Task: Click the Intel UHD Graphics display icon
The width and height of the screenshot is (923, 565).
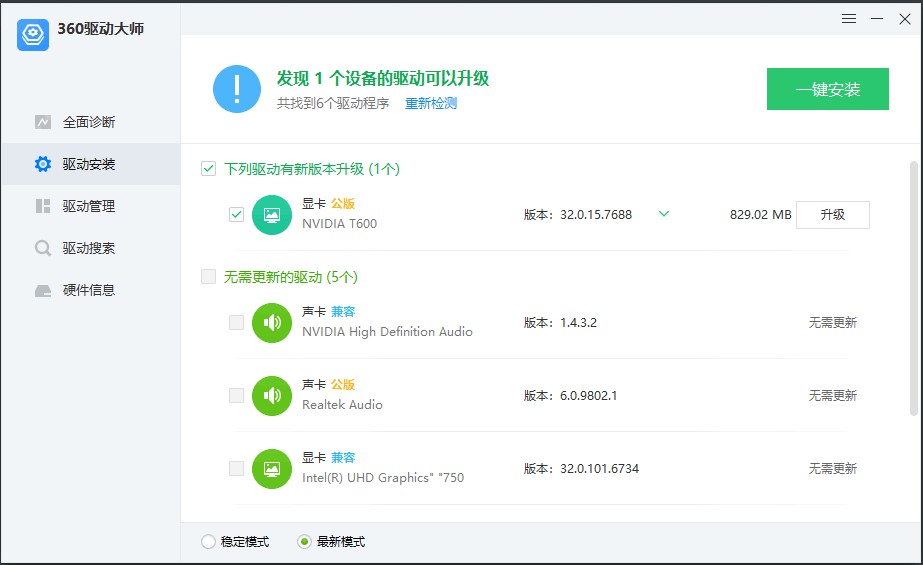Action: tap(271, 469)
